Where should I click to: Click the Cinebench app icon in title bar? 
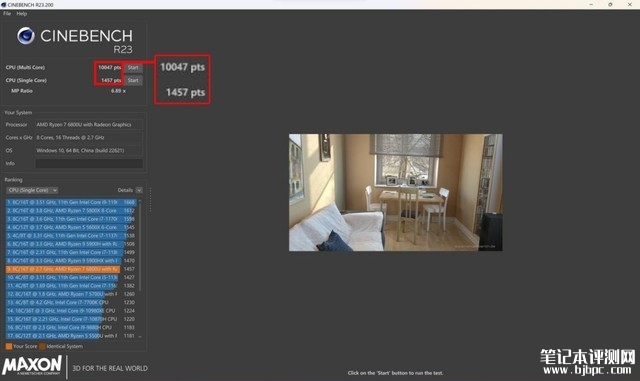(x=3, y=4)
